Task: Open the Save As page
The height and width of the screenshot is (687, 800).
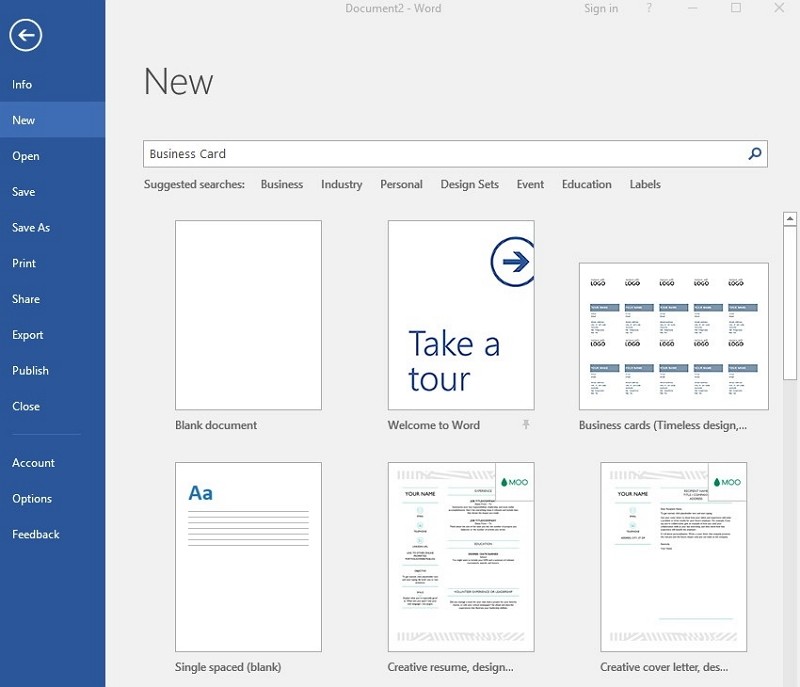Action: 53,227
